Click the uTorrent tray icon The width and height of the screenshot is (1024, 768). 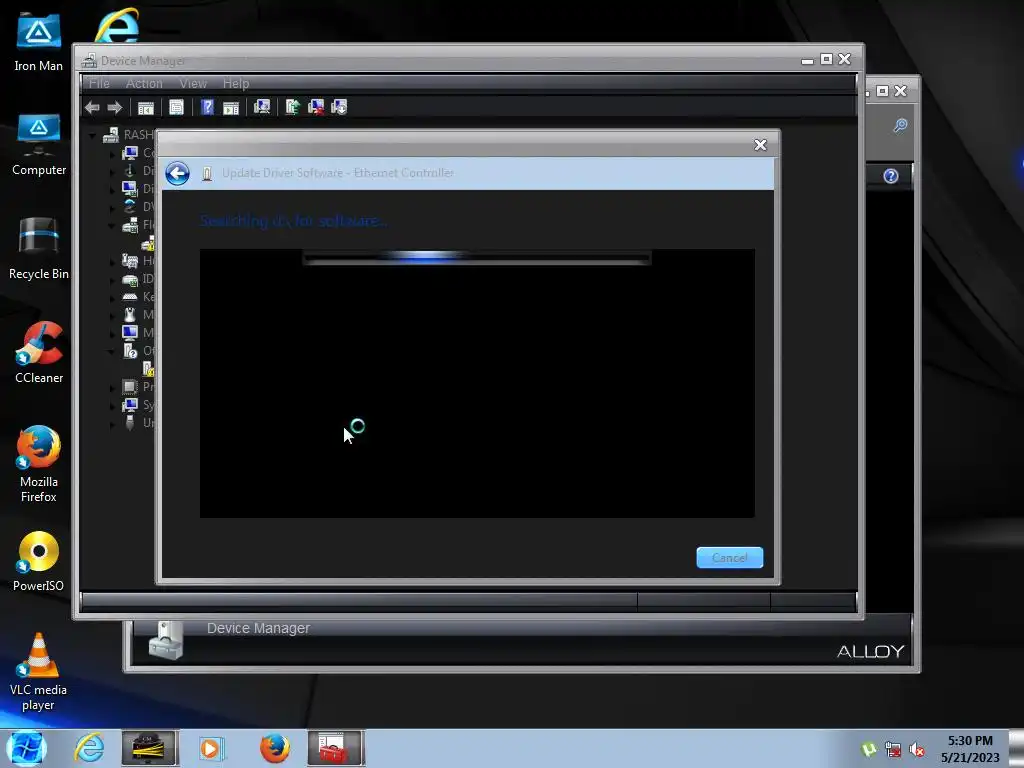[x=869, y=750]
